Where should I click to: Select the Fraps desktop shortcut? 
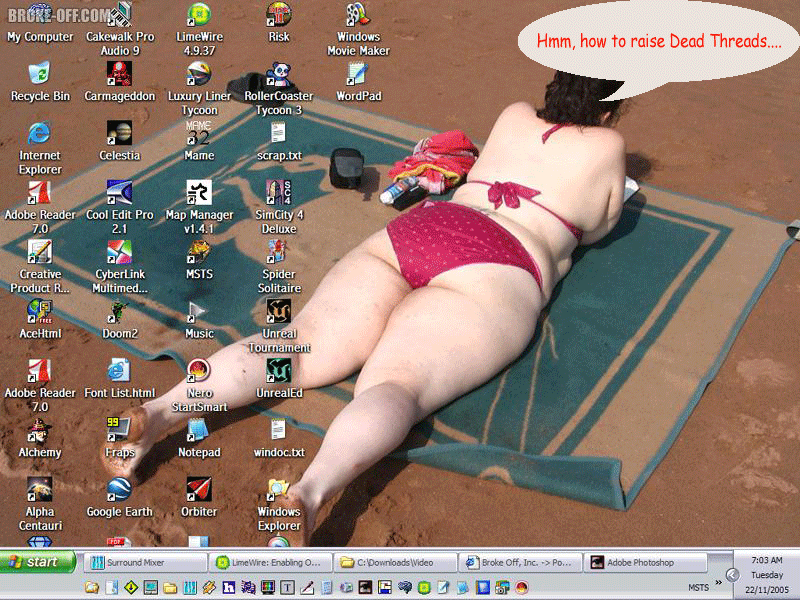[119, 431]
